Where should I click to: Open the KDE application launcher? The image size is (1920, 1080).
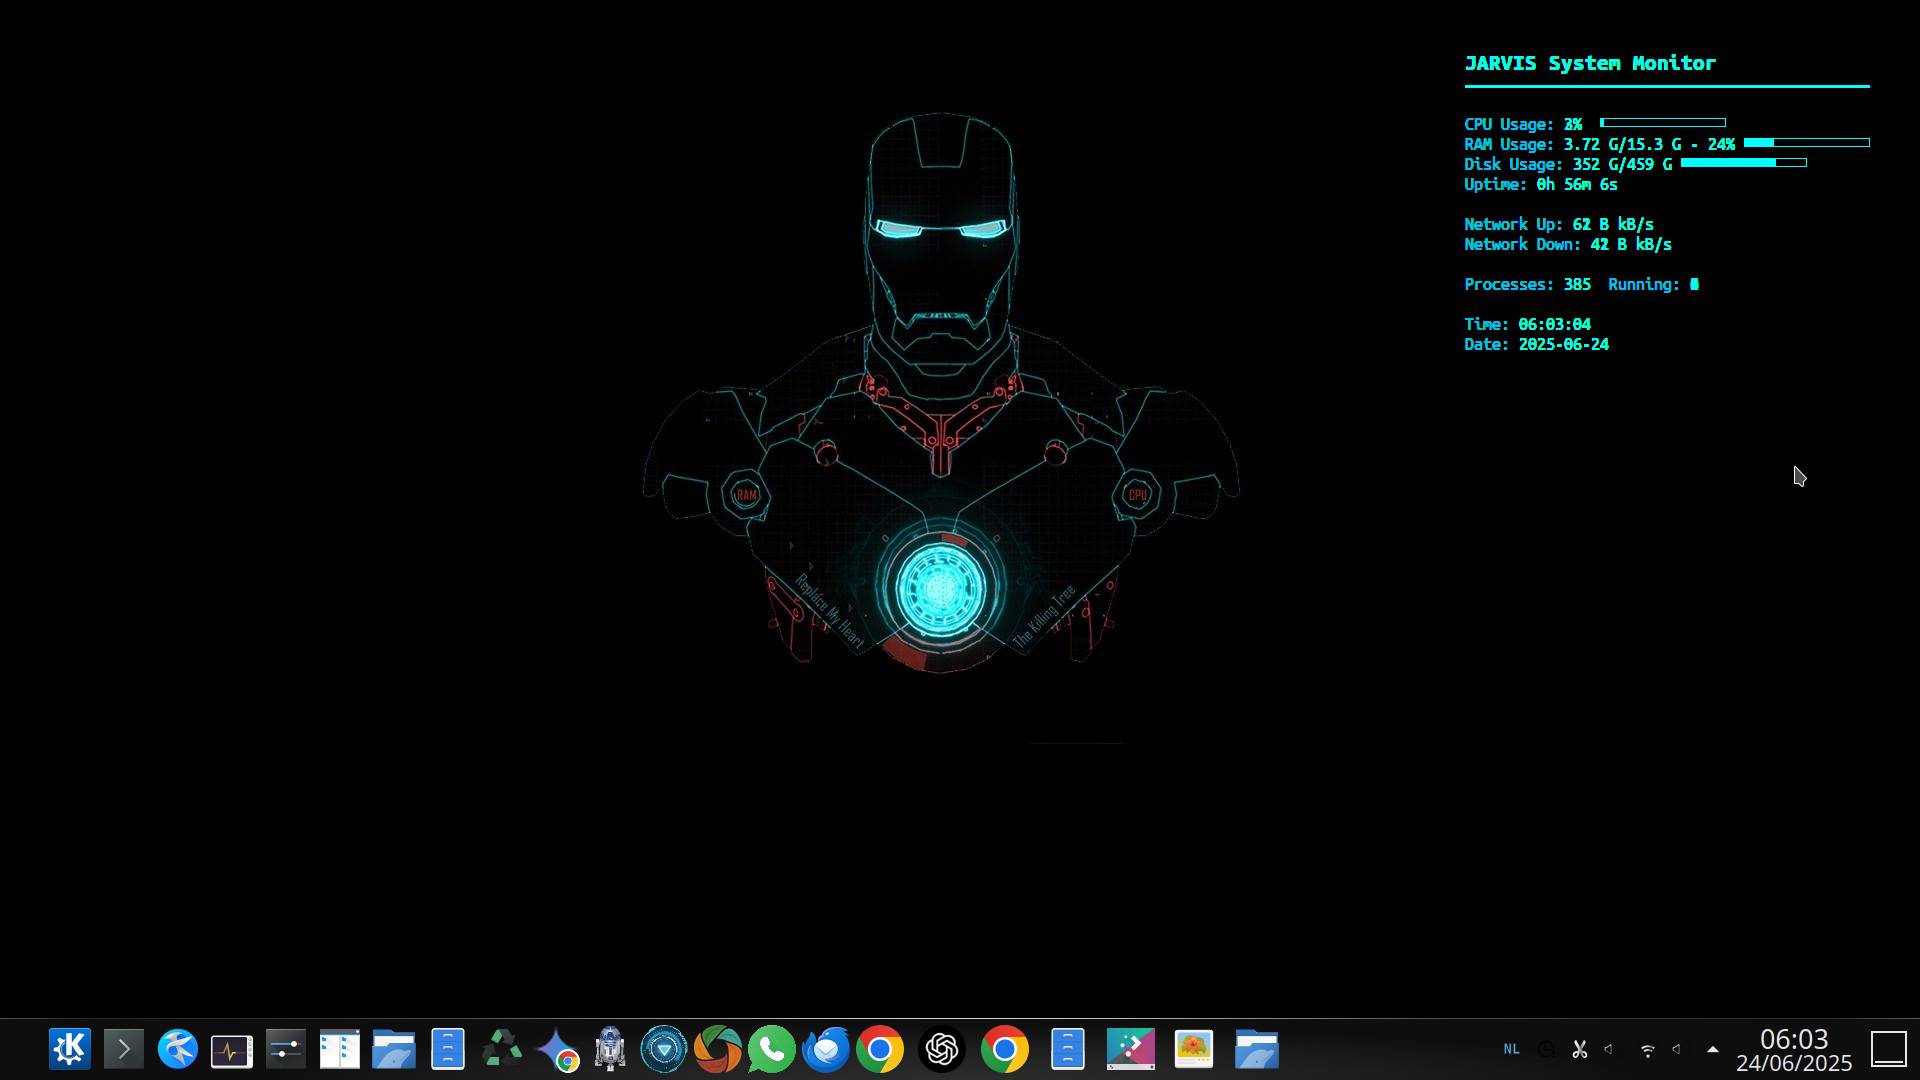(x=68, y=1050)
